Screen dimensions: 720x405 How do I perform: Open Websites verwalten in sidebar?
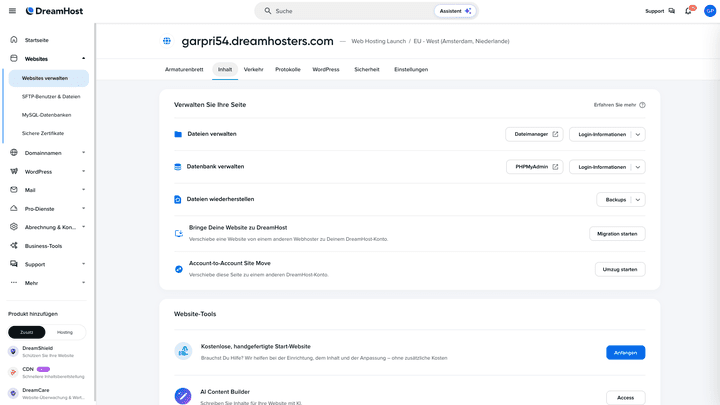(x=49, y=78)
